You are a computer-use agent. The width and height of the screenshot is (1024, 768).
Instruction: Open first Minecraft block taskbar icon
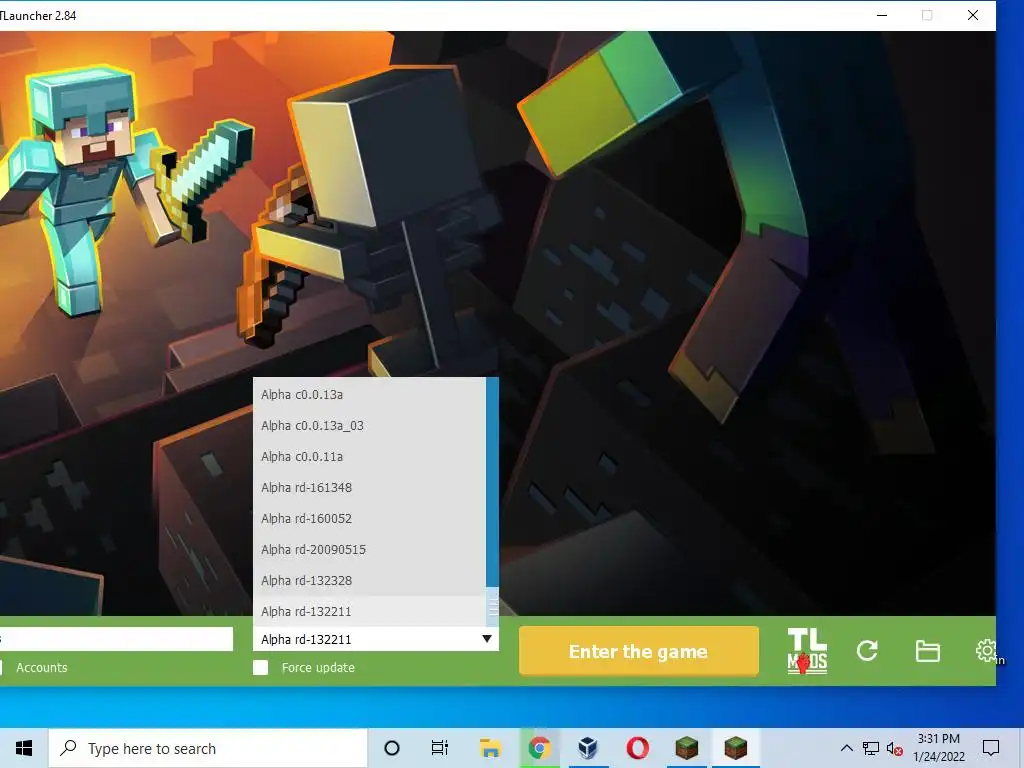(686, 748)
